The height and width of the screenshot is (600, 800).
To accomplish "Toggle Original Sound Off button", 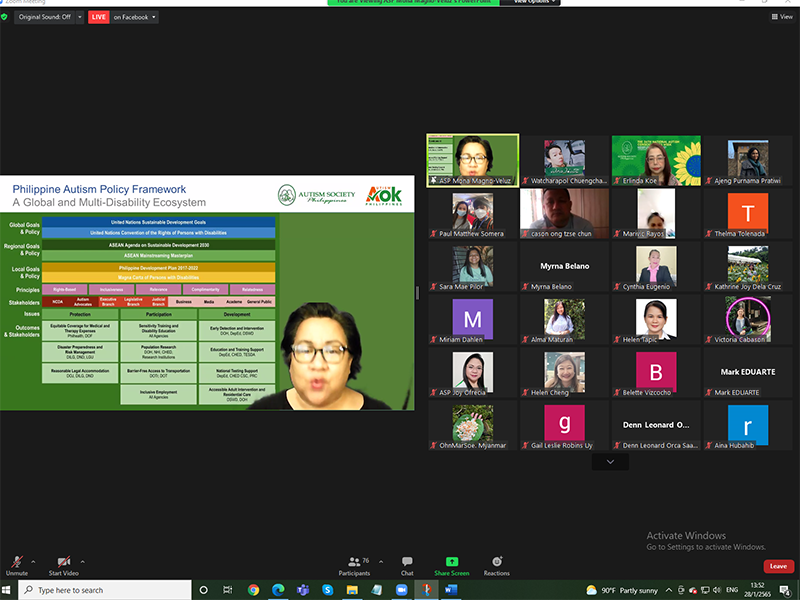I will click(45, 17).
